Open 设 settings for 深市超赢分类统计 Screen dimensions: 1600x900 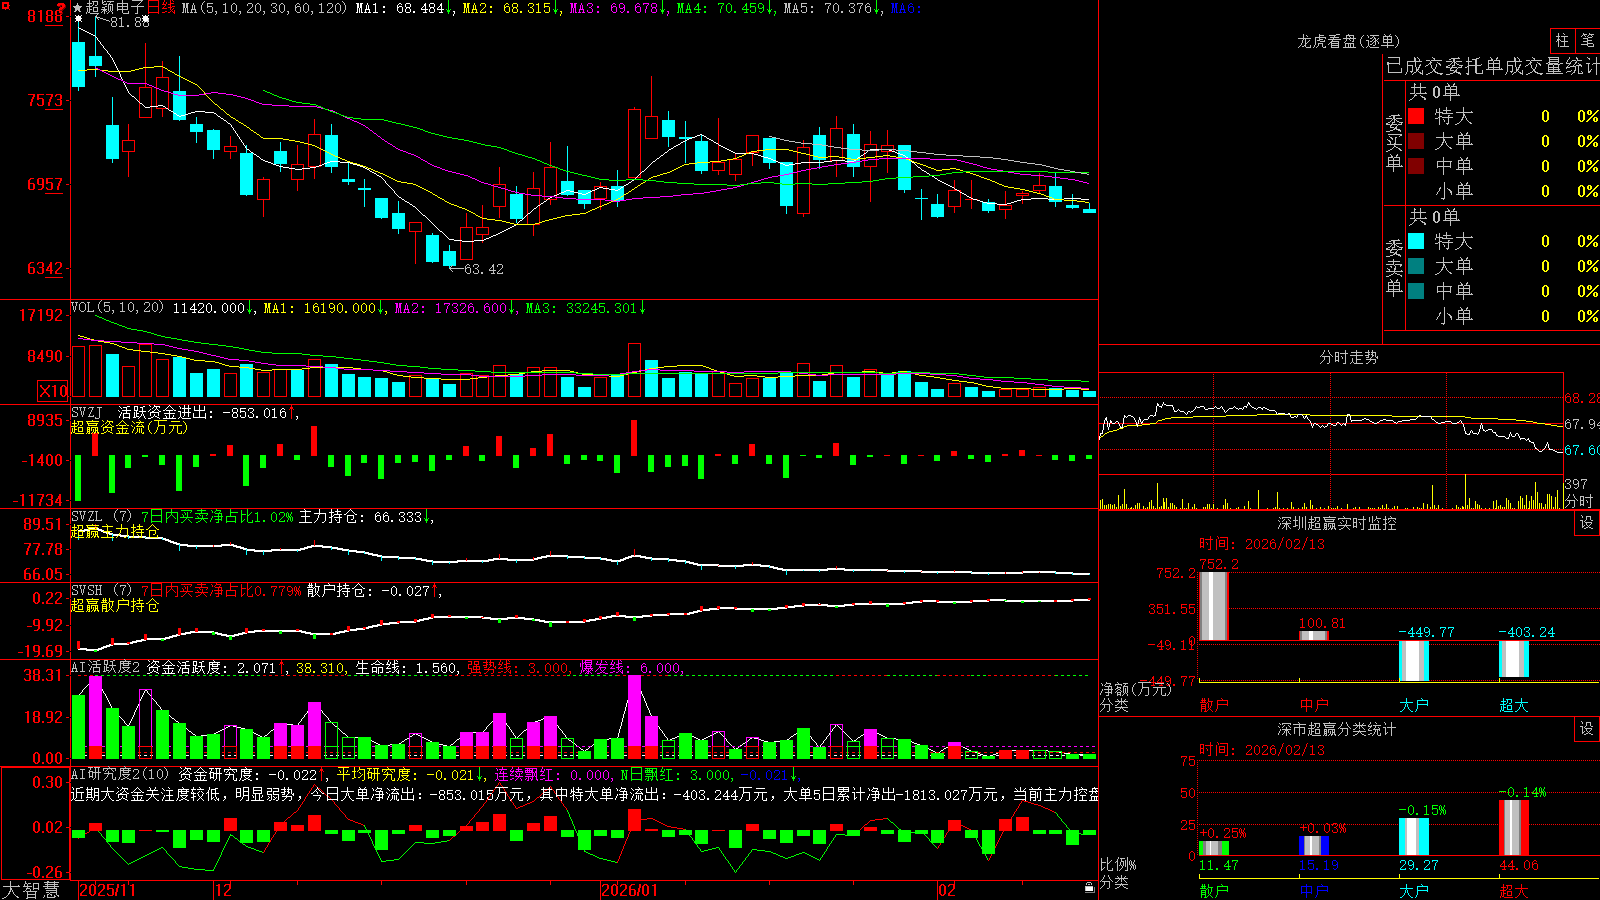[1587, 729]
